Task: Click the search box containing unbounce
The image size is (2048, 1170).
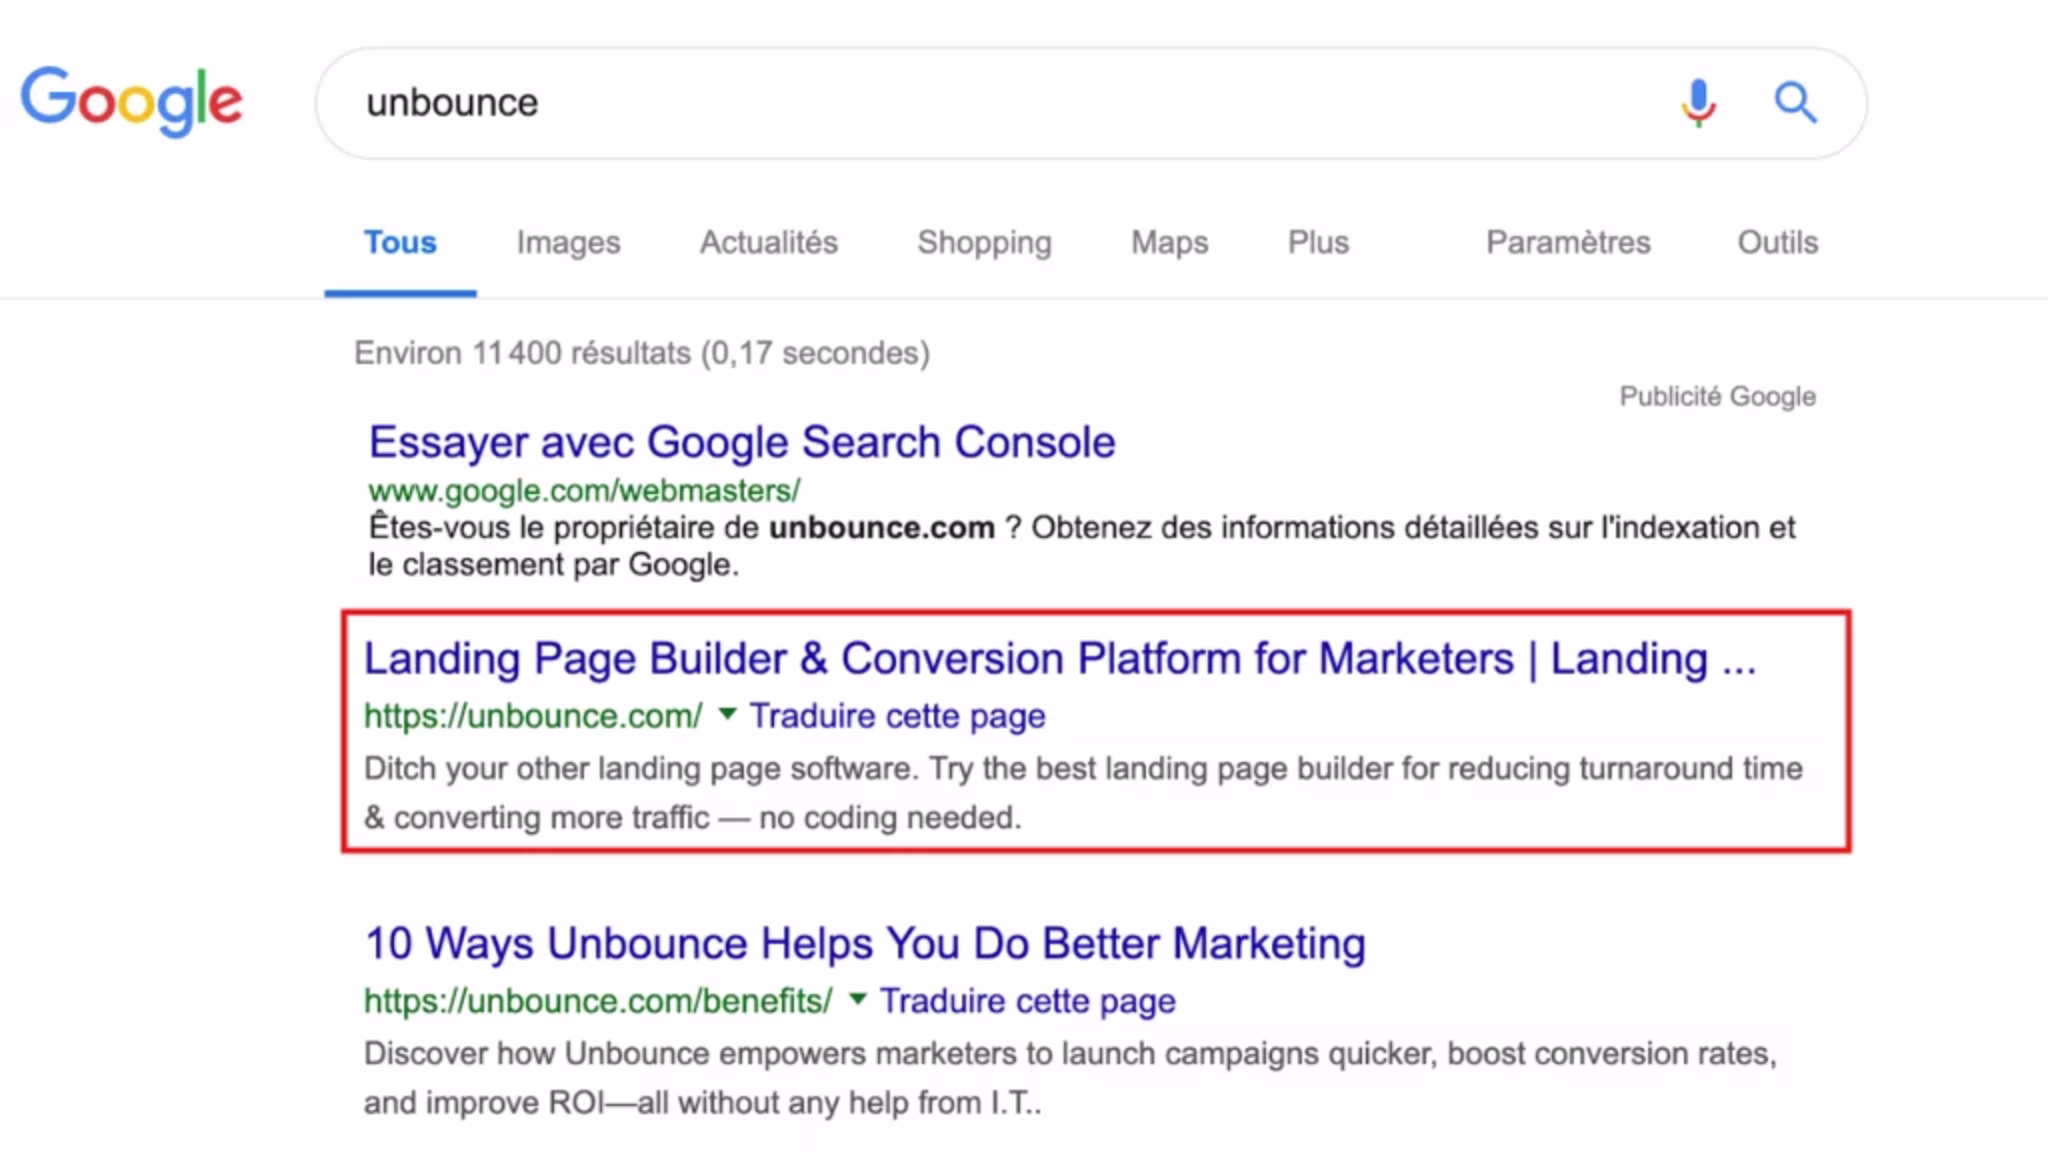Action: pos(1000,102)
